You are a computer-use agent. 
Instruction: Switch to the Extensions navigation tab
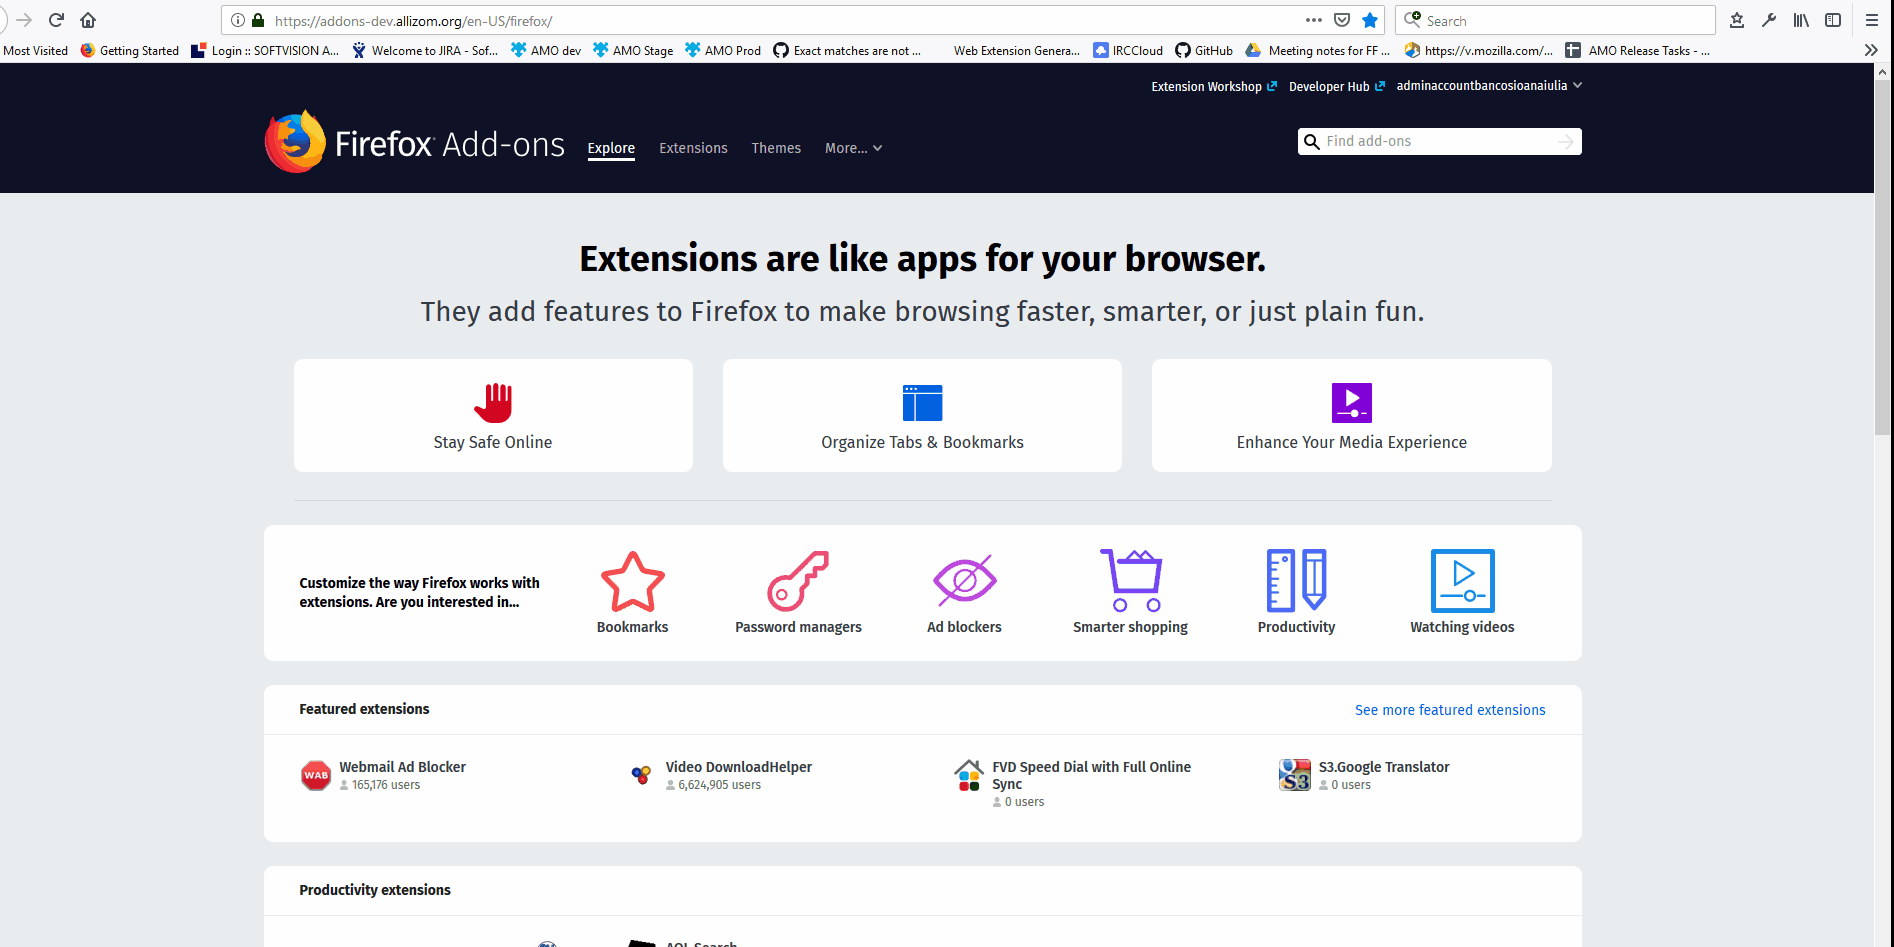693,147
